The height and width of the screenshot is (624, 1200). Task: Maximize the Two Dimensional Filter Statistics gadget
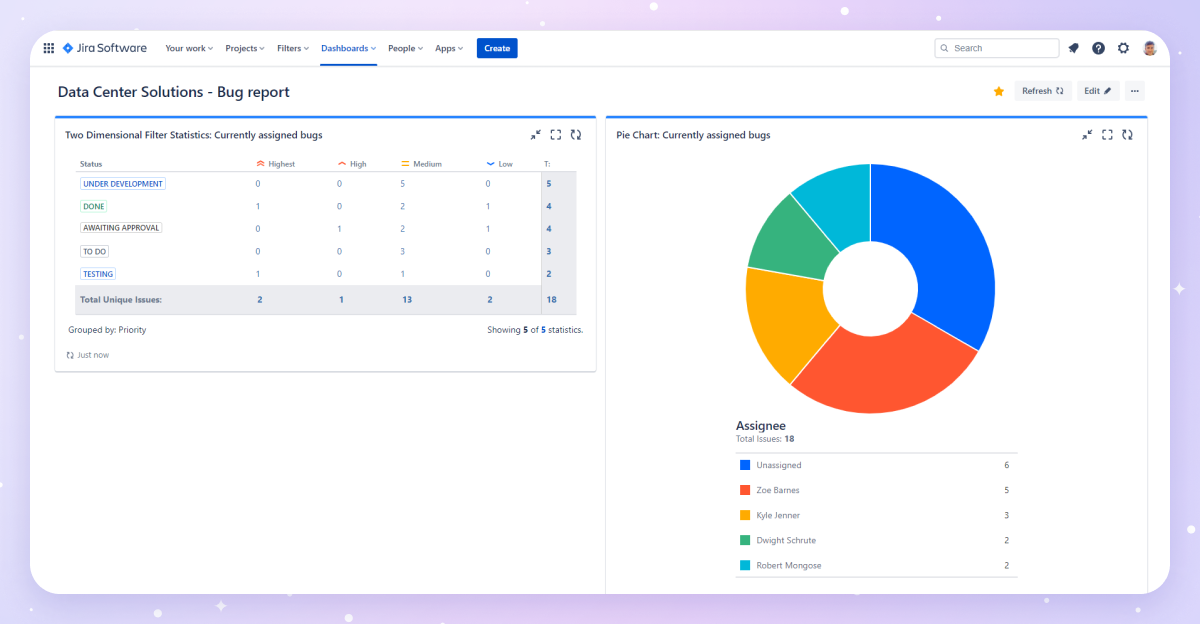[x=556, y=135]
